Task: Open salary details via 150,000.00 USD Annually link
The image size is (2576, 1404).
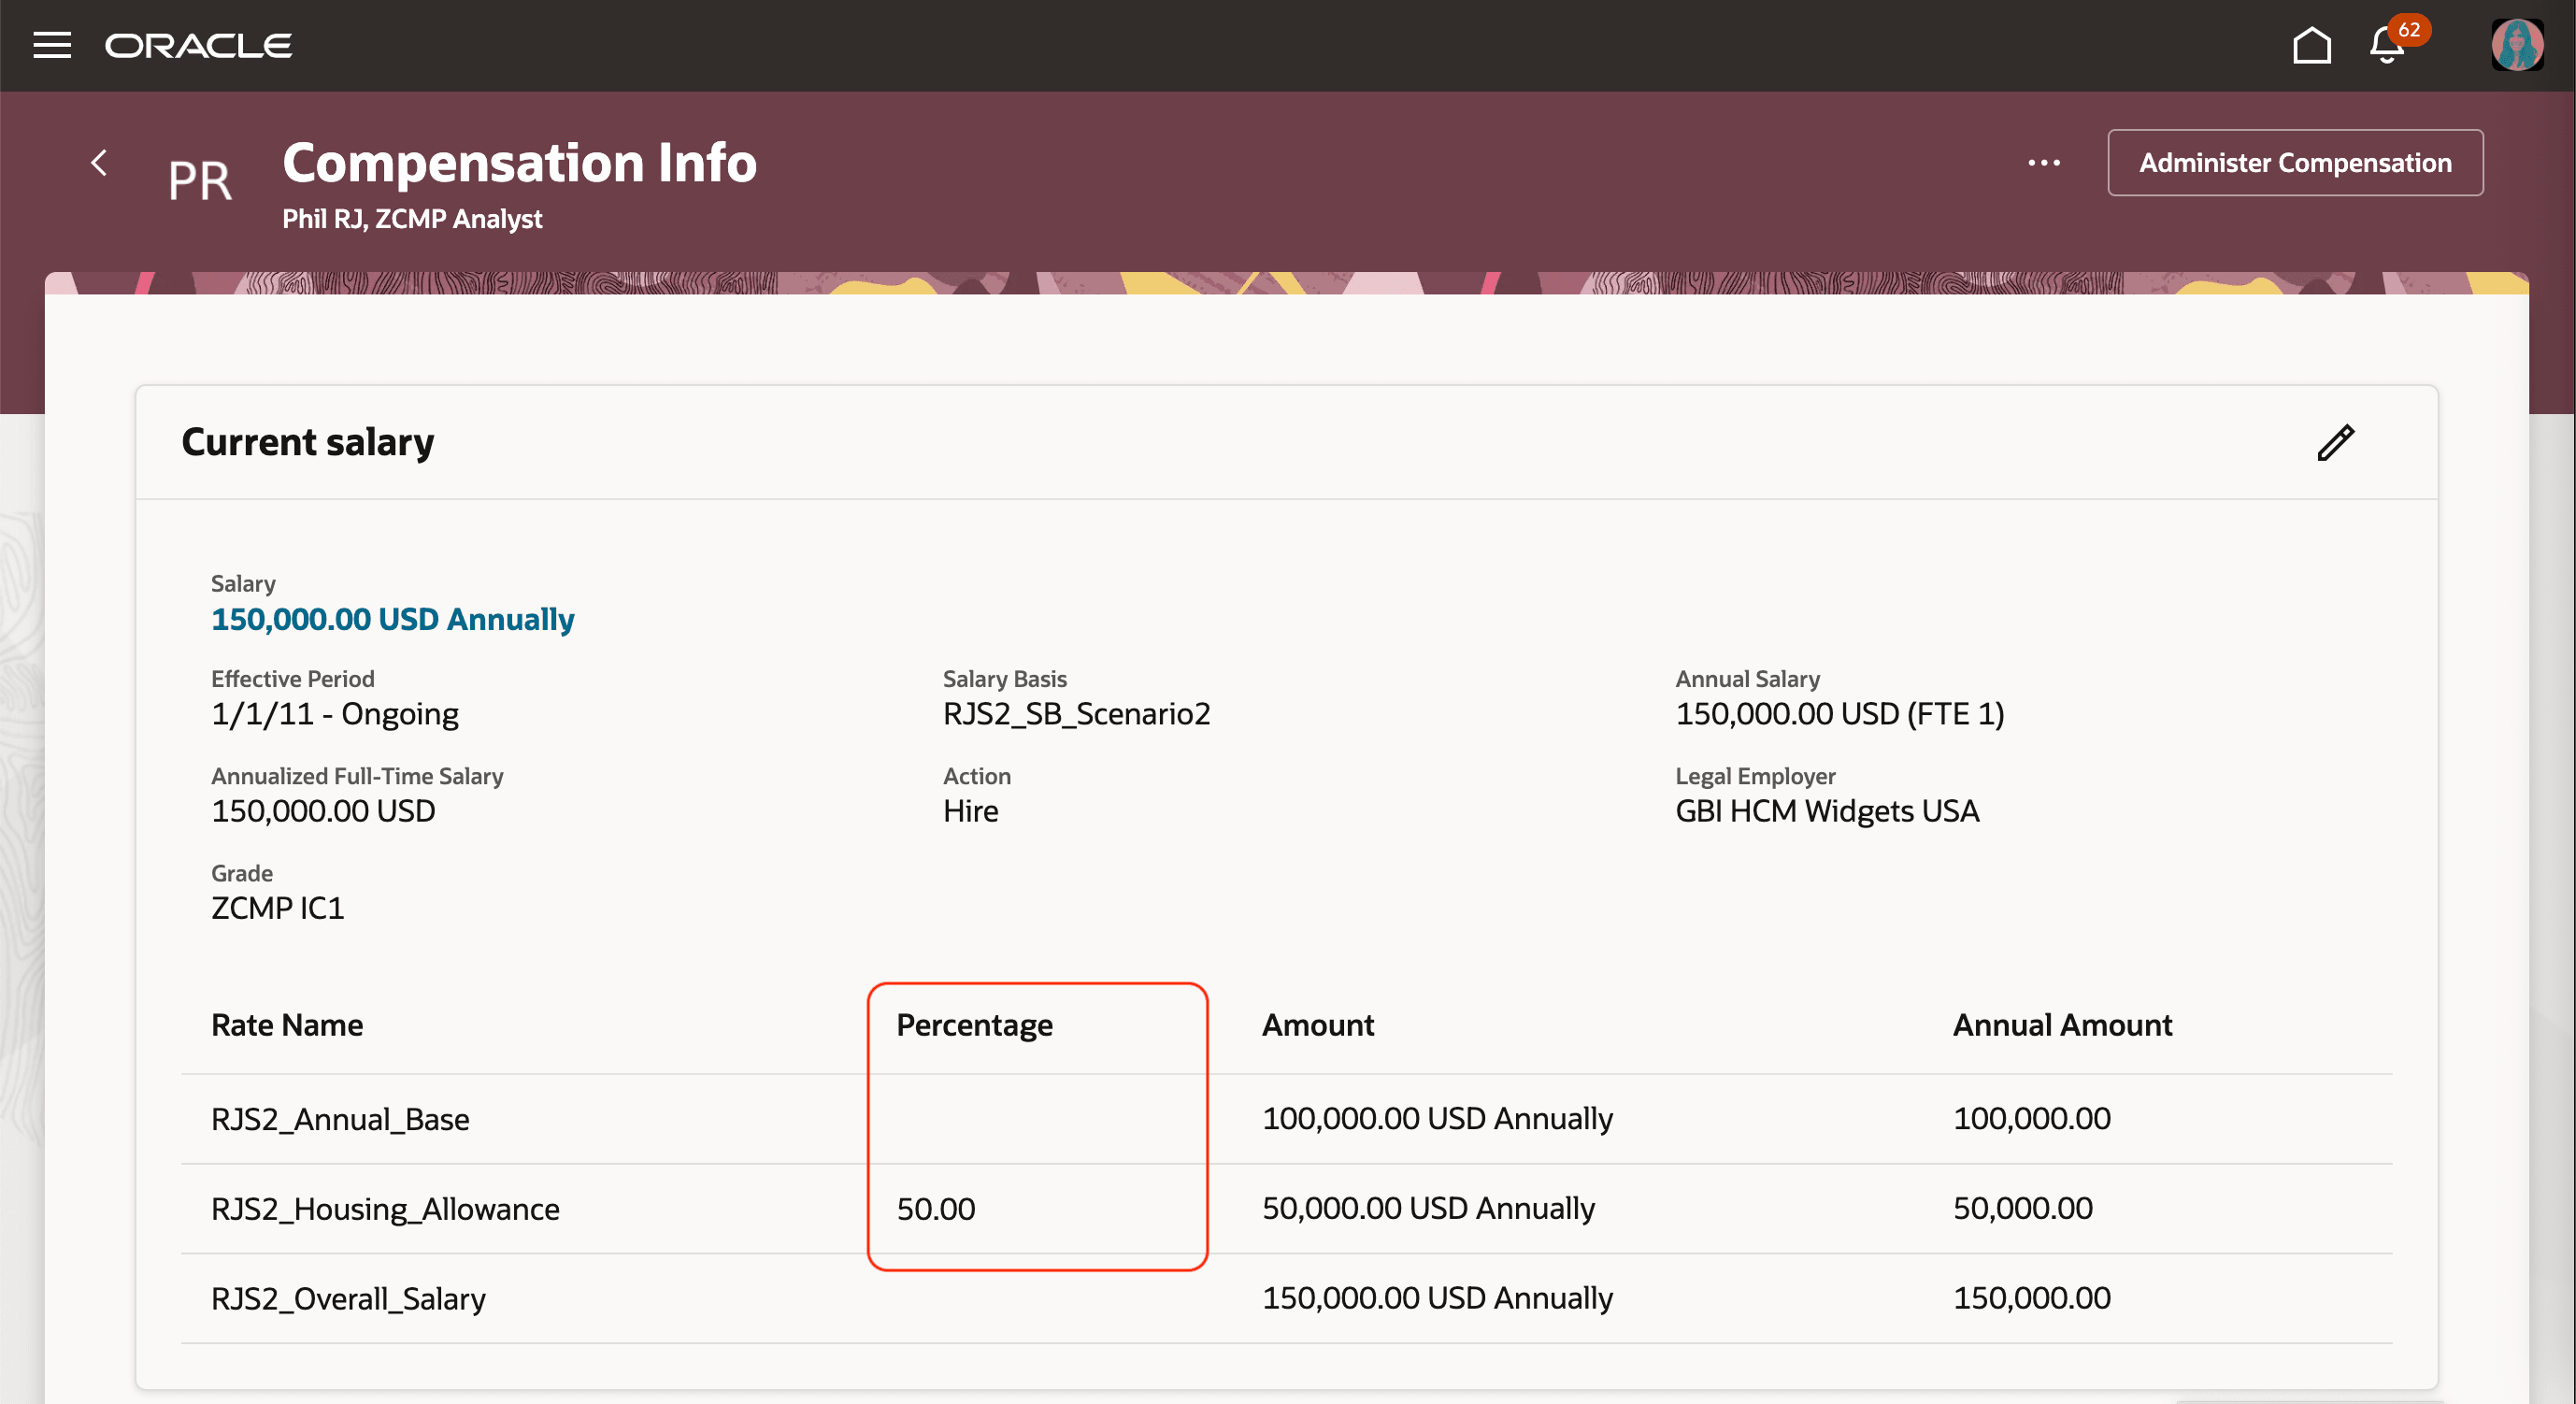Action: click(x=391, y=620)
